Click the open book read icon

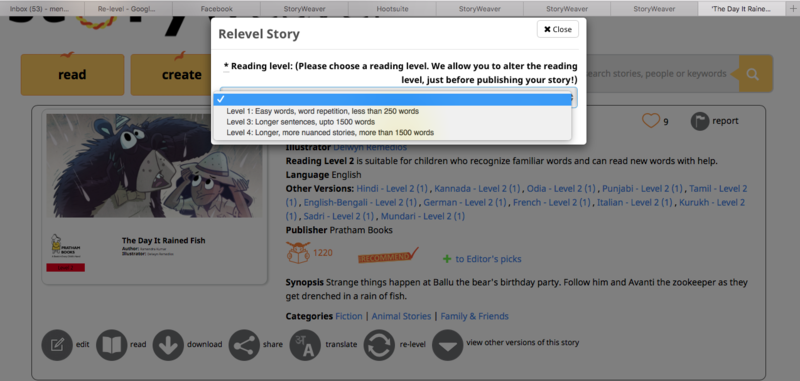pyautogui.click(x=112, y=345)
